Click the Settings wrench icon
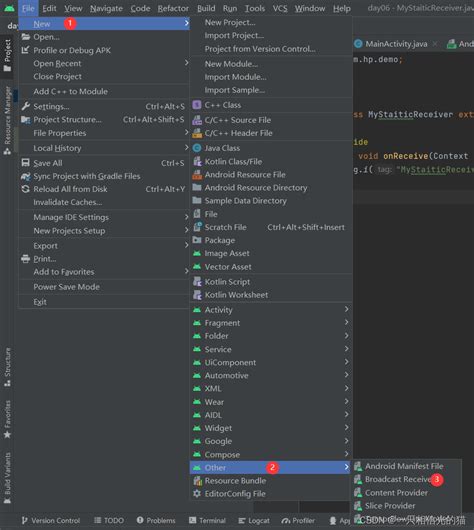This screenshot has height=530, width=474. click(26, 106)
